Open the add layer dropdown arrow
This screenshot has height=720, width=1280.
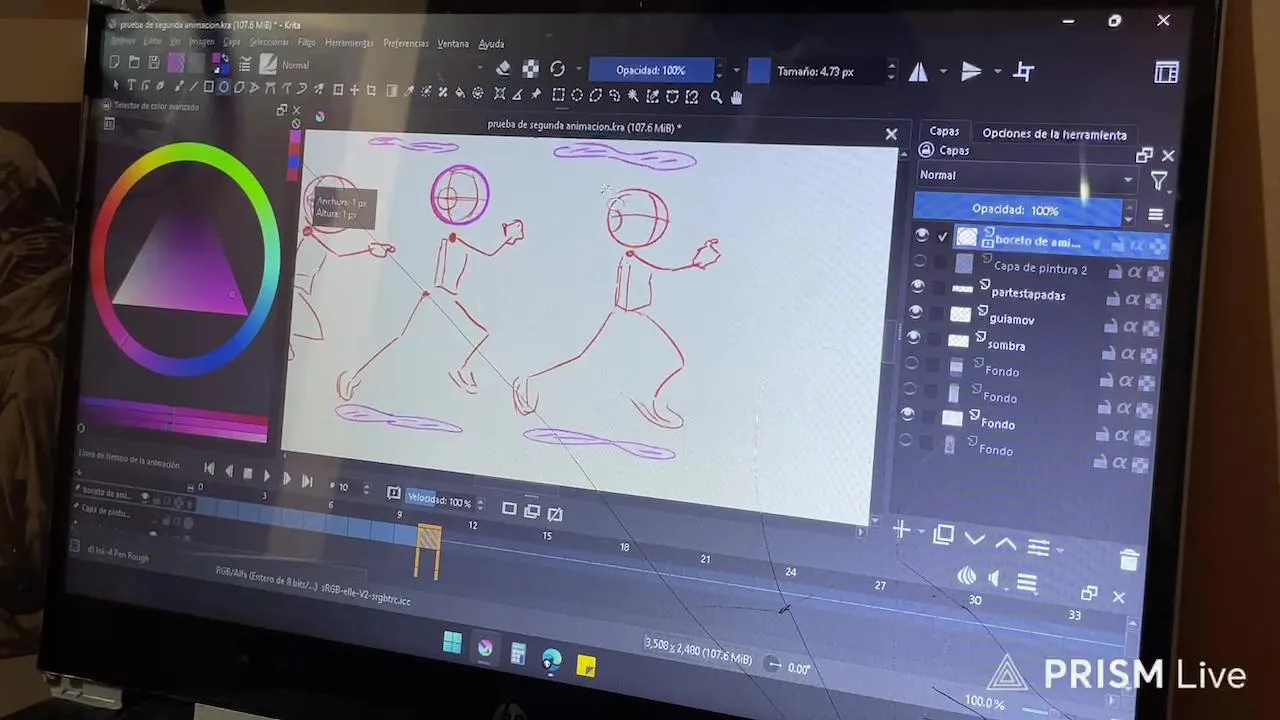(x=919, y=533)
